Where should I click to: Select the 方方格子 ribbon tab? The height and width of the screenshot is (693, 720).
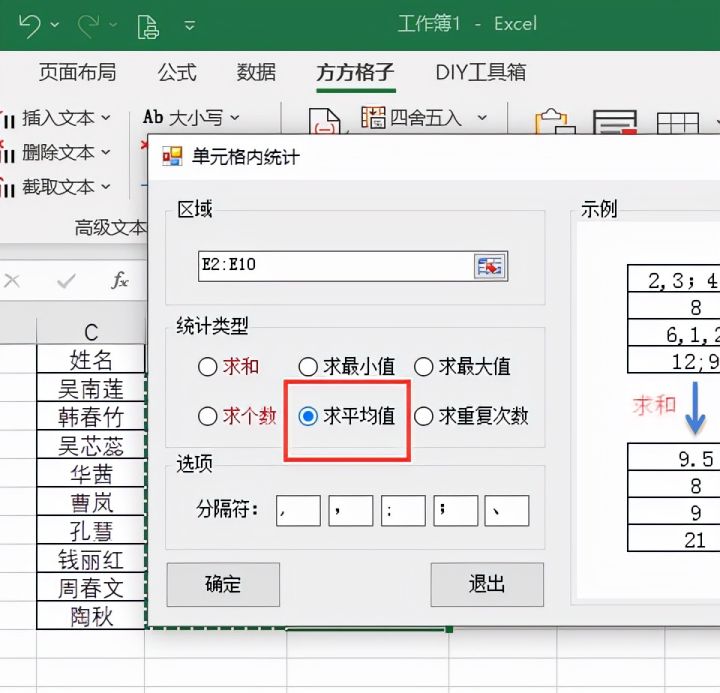[355, 72]
